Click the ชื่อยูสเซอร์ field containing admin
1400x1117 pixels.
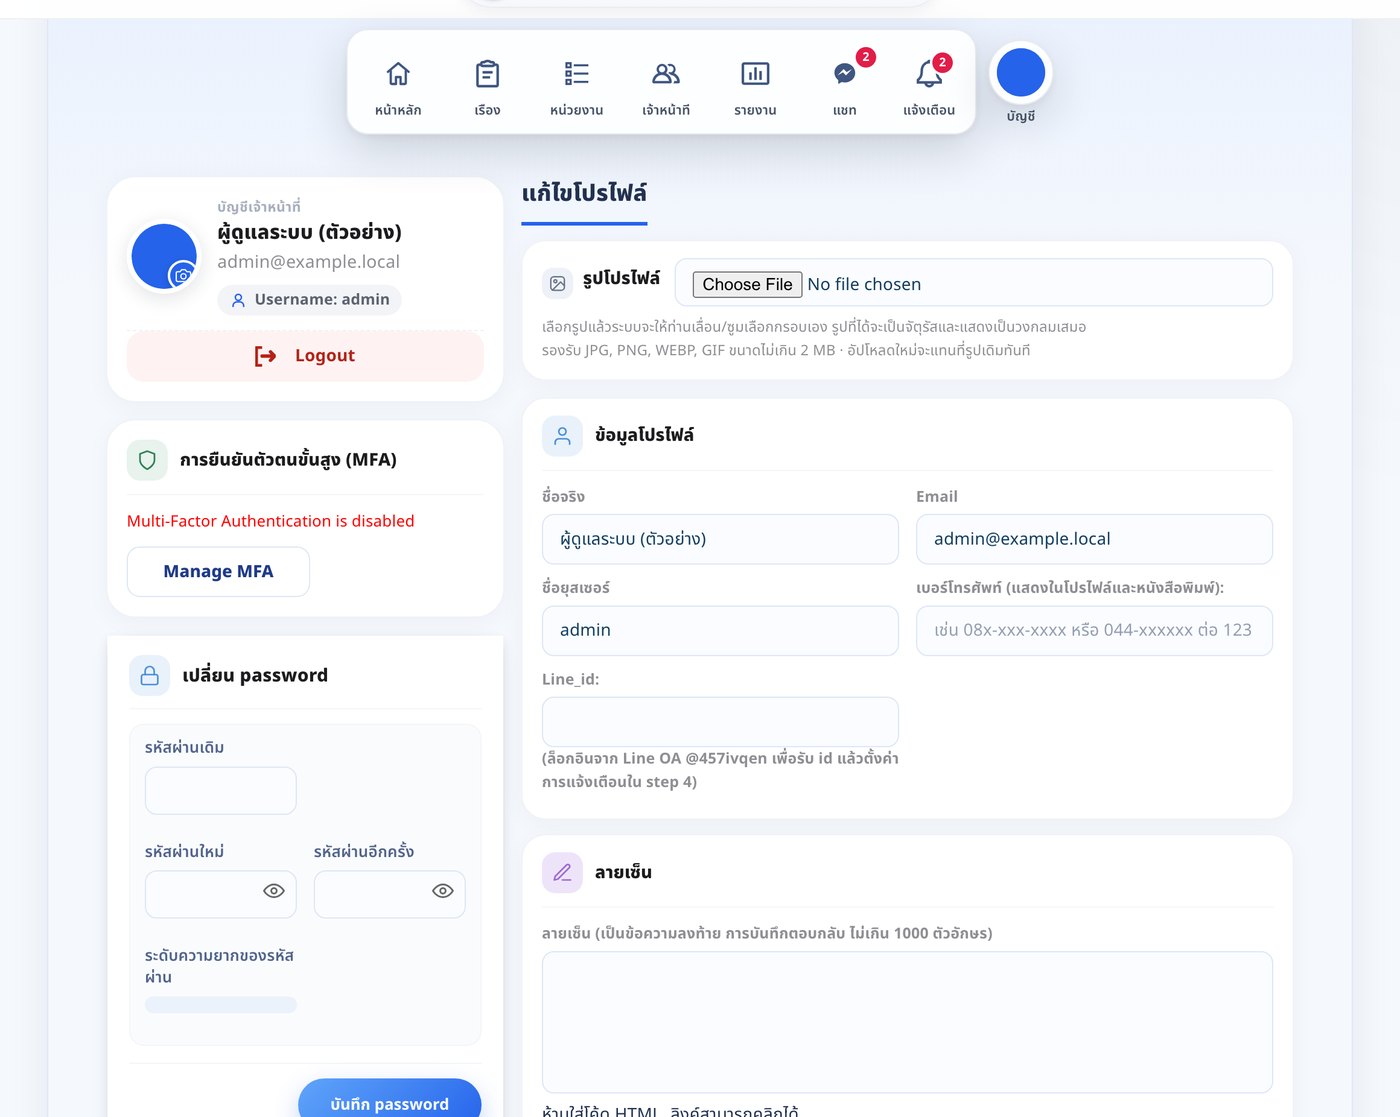pos(720,631)
